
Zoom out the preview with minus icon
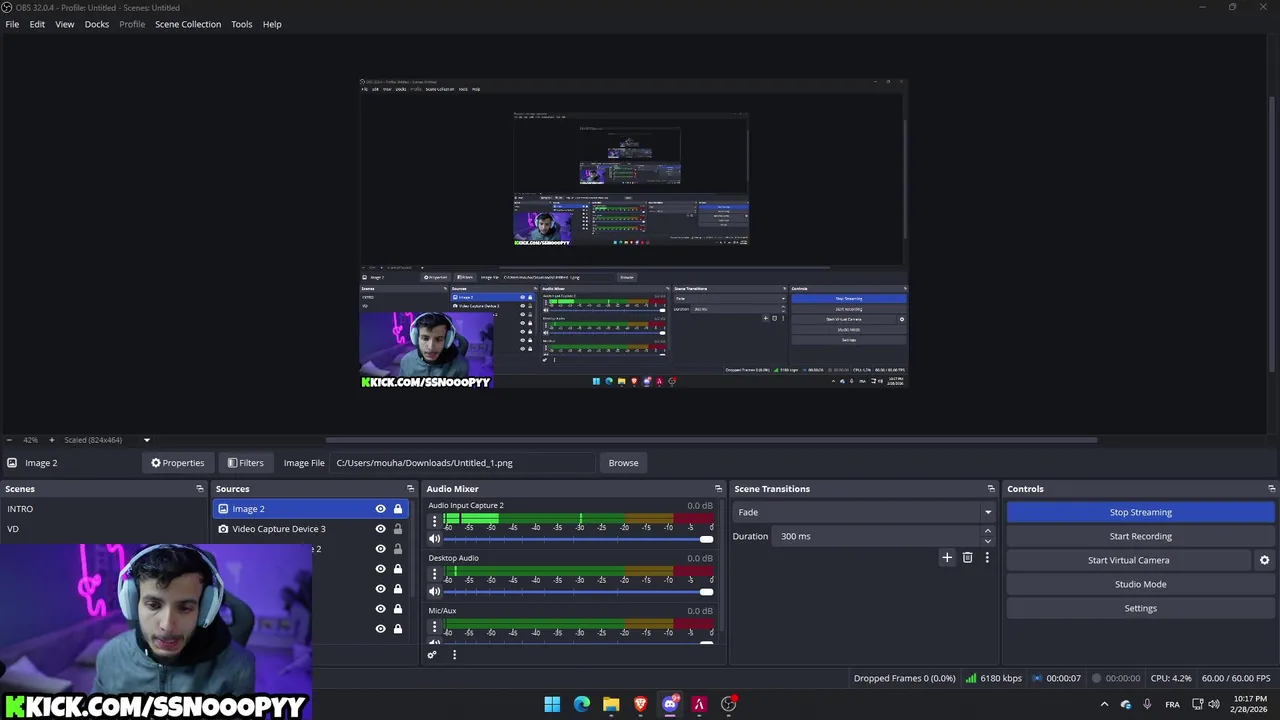(9, 440)
